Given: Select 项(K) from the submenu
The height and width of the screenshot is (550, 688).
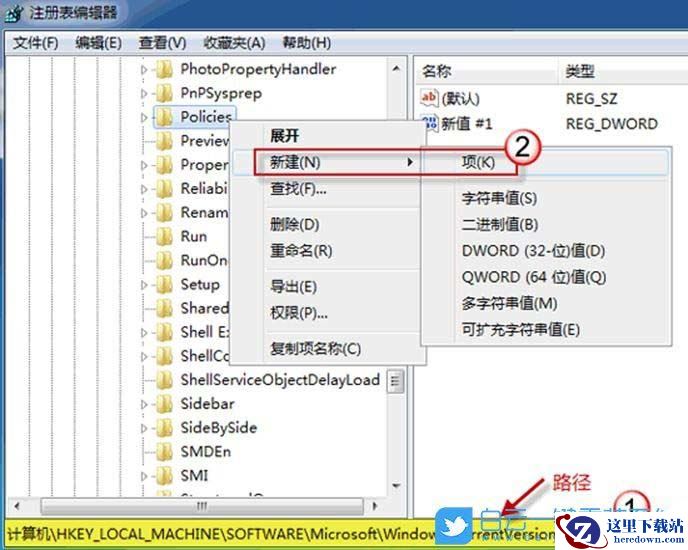Looking at the screenshot, I should coord(478,162).
